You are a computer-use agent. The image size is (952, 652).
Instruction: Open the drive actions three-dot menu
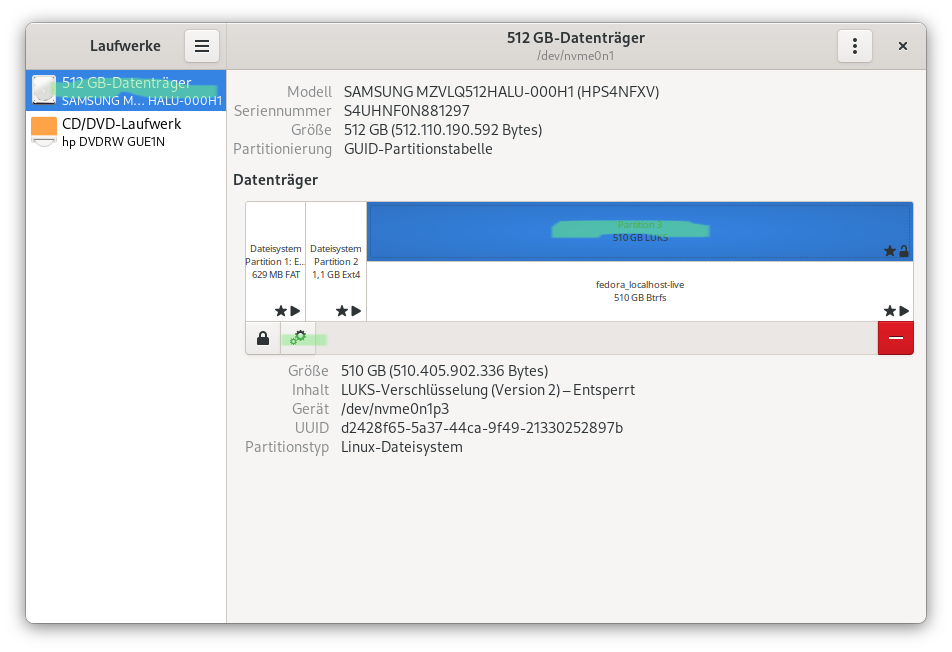coord(855,46)
